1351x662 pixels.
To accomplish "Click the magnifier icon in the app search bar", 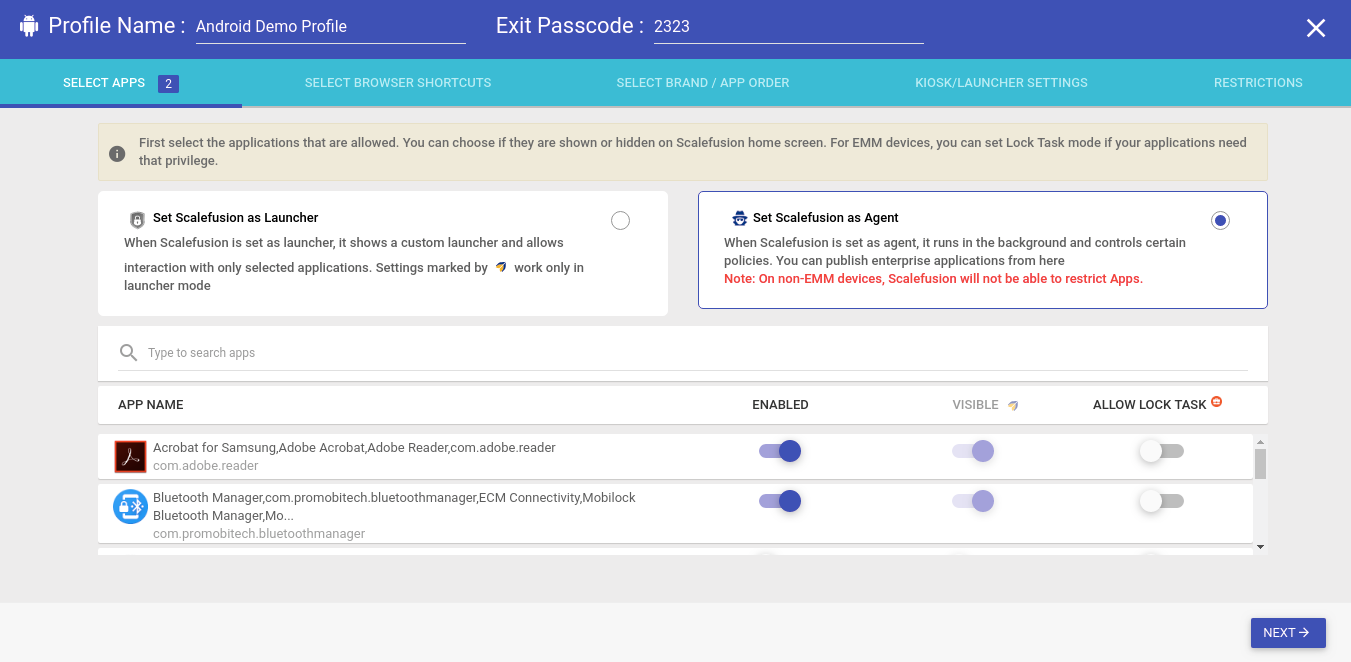I will 128,353.
